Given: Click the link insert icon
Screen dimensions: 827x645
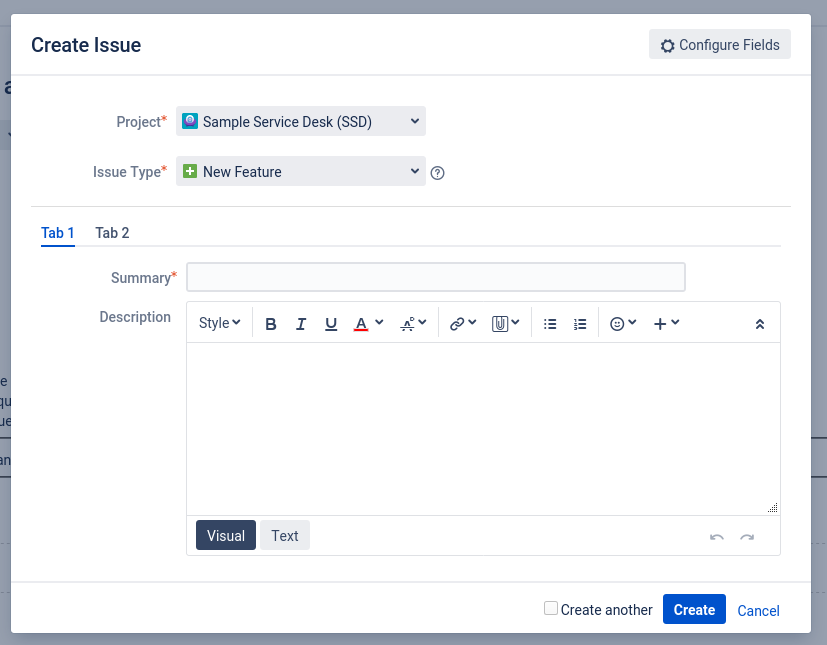Looking at the screenshot, I should pyautogui.click(x=457, y=324).
